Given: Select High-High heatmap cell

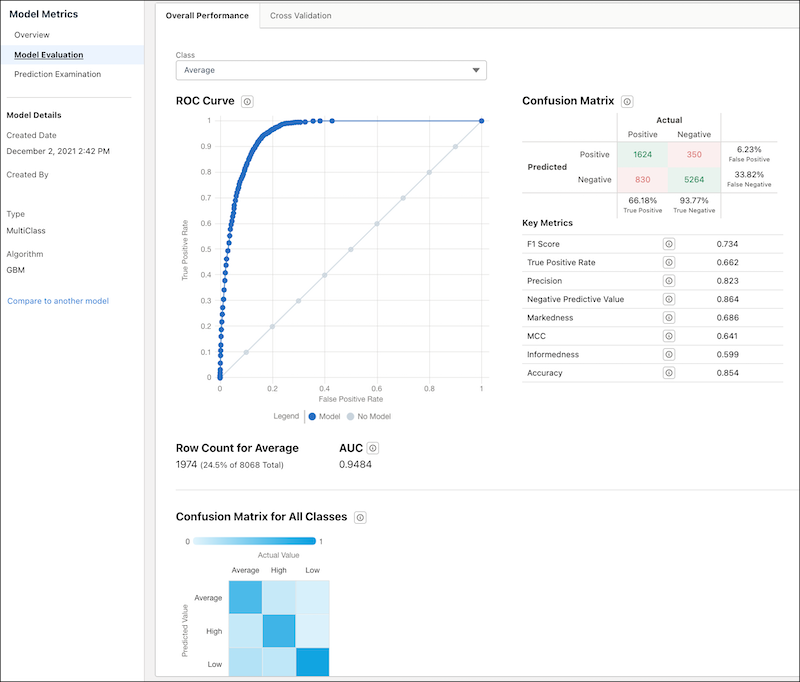Looking at the screenshot, I should pyautogui.click(x=279, y=631).
